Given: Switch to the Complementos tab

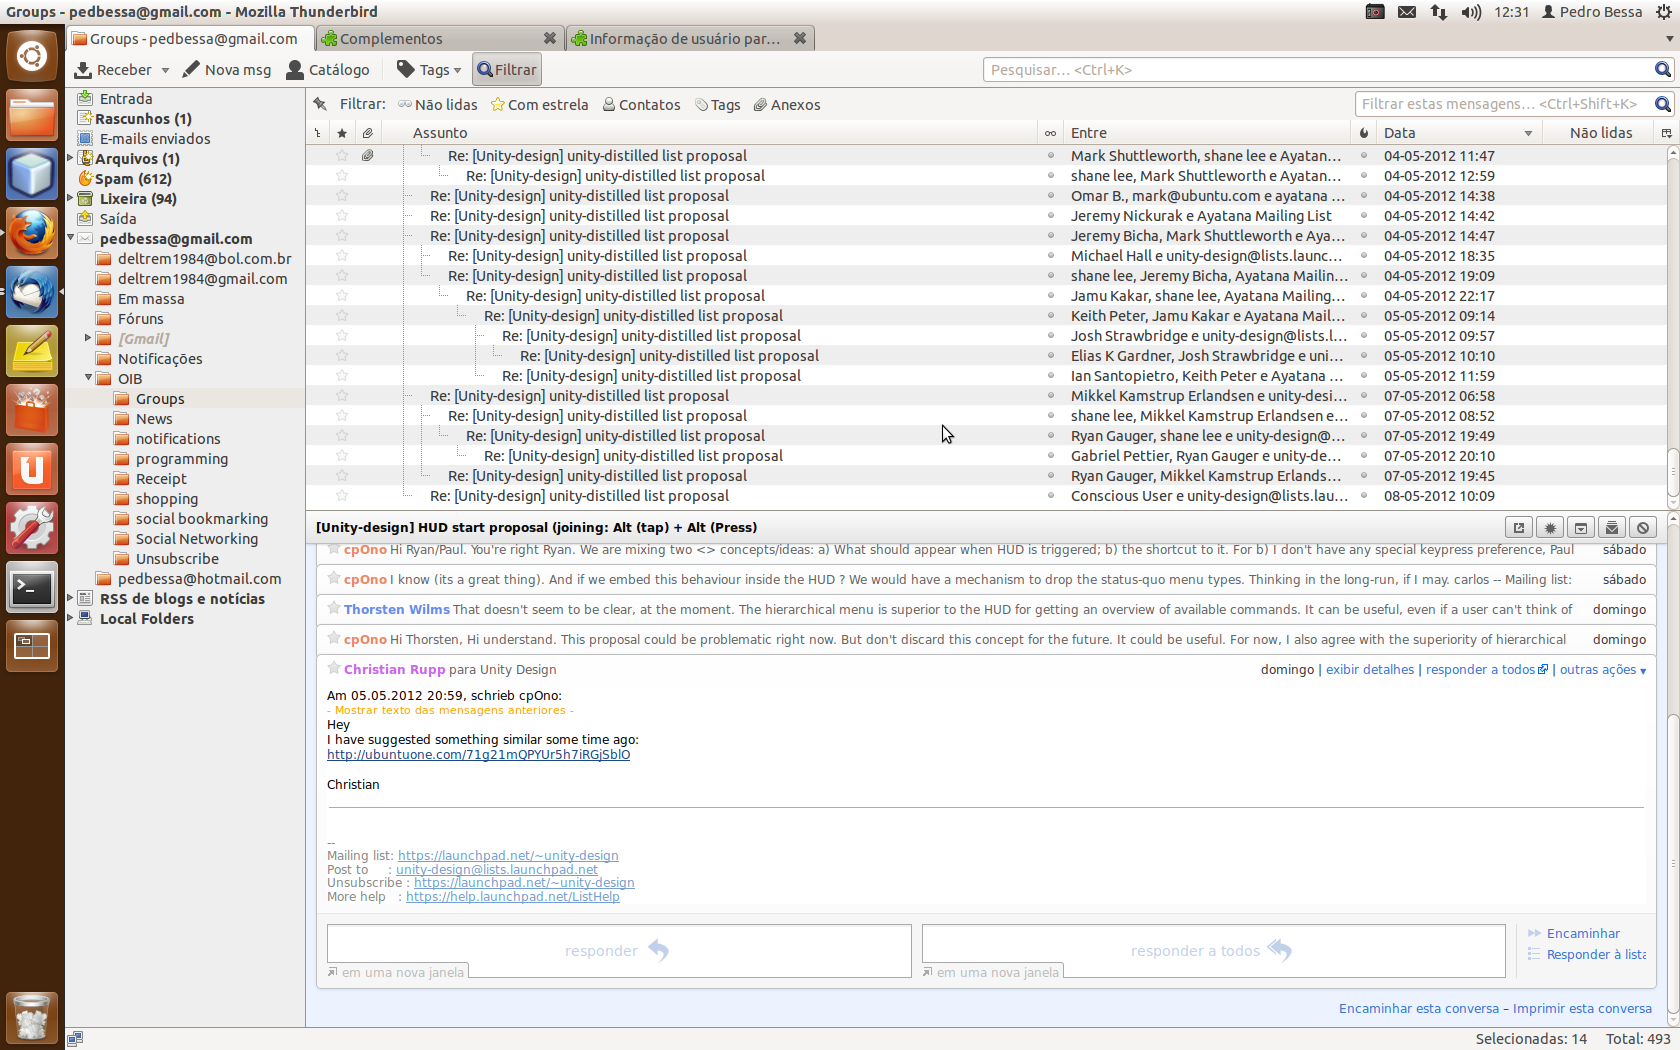Looking at the screenshot, I should pos(439,39).
